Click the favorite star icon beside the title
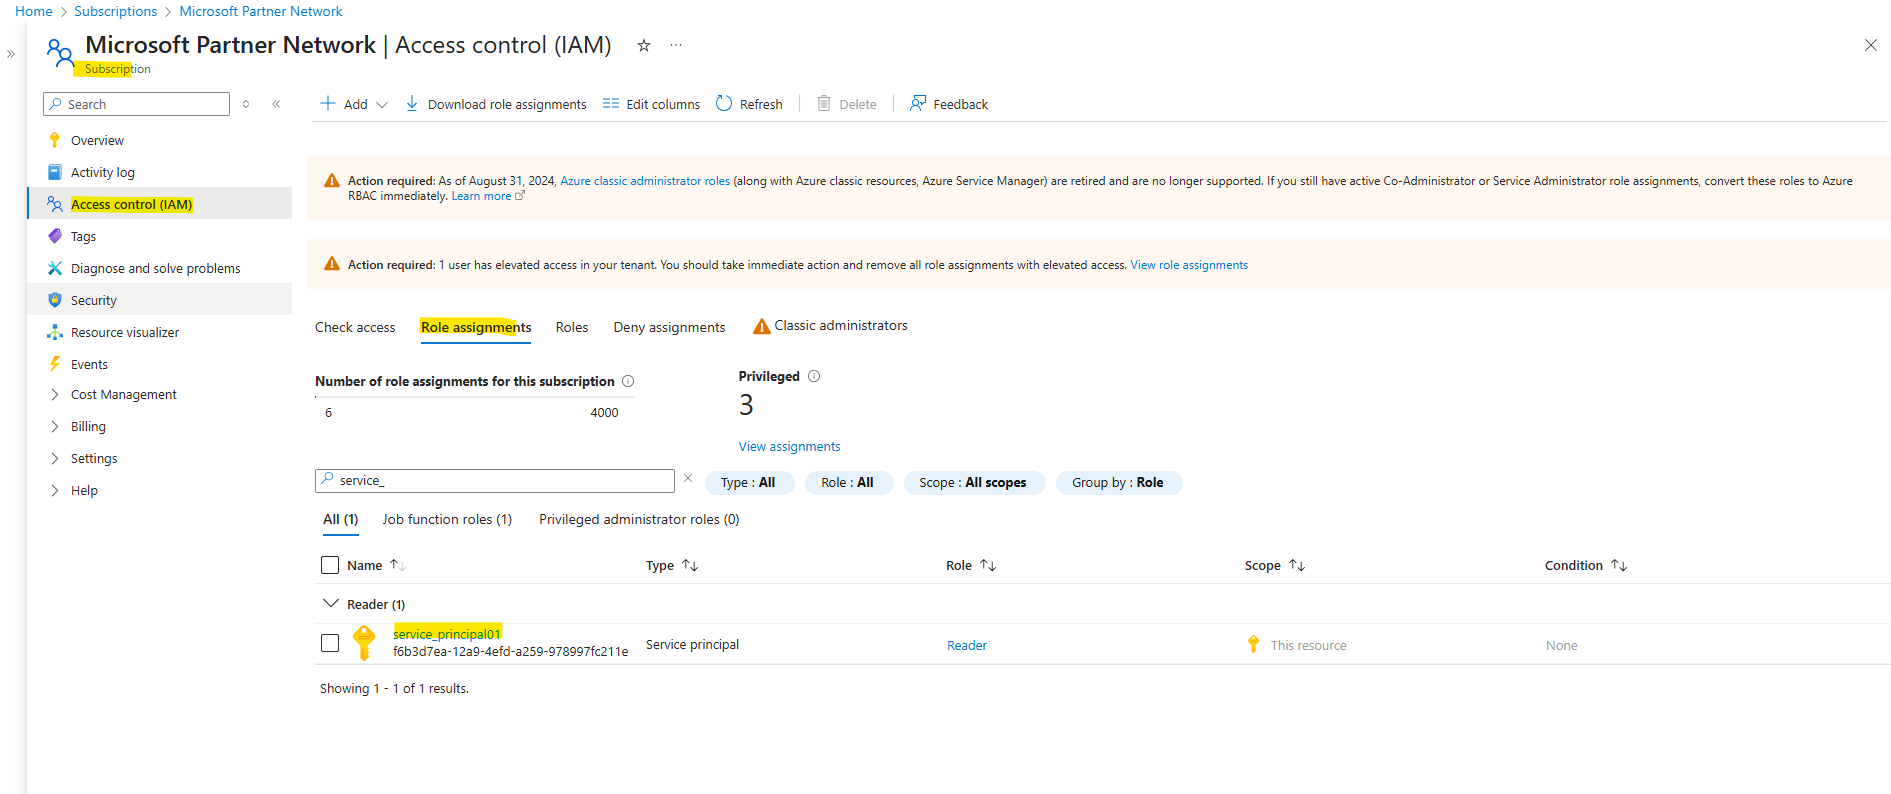The height and width of the screenshot is (794, 1891). click(x=644, y=45)
